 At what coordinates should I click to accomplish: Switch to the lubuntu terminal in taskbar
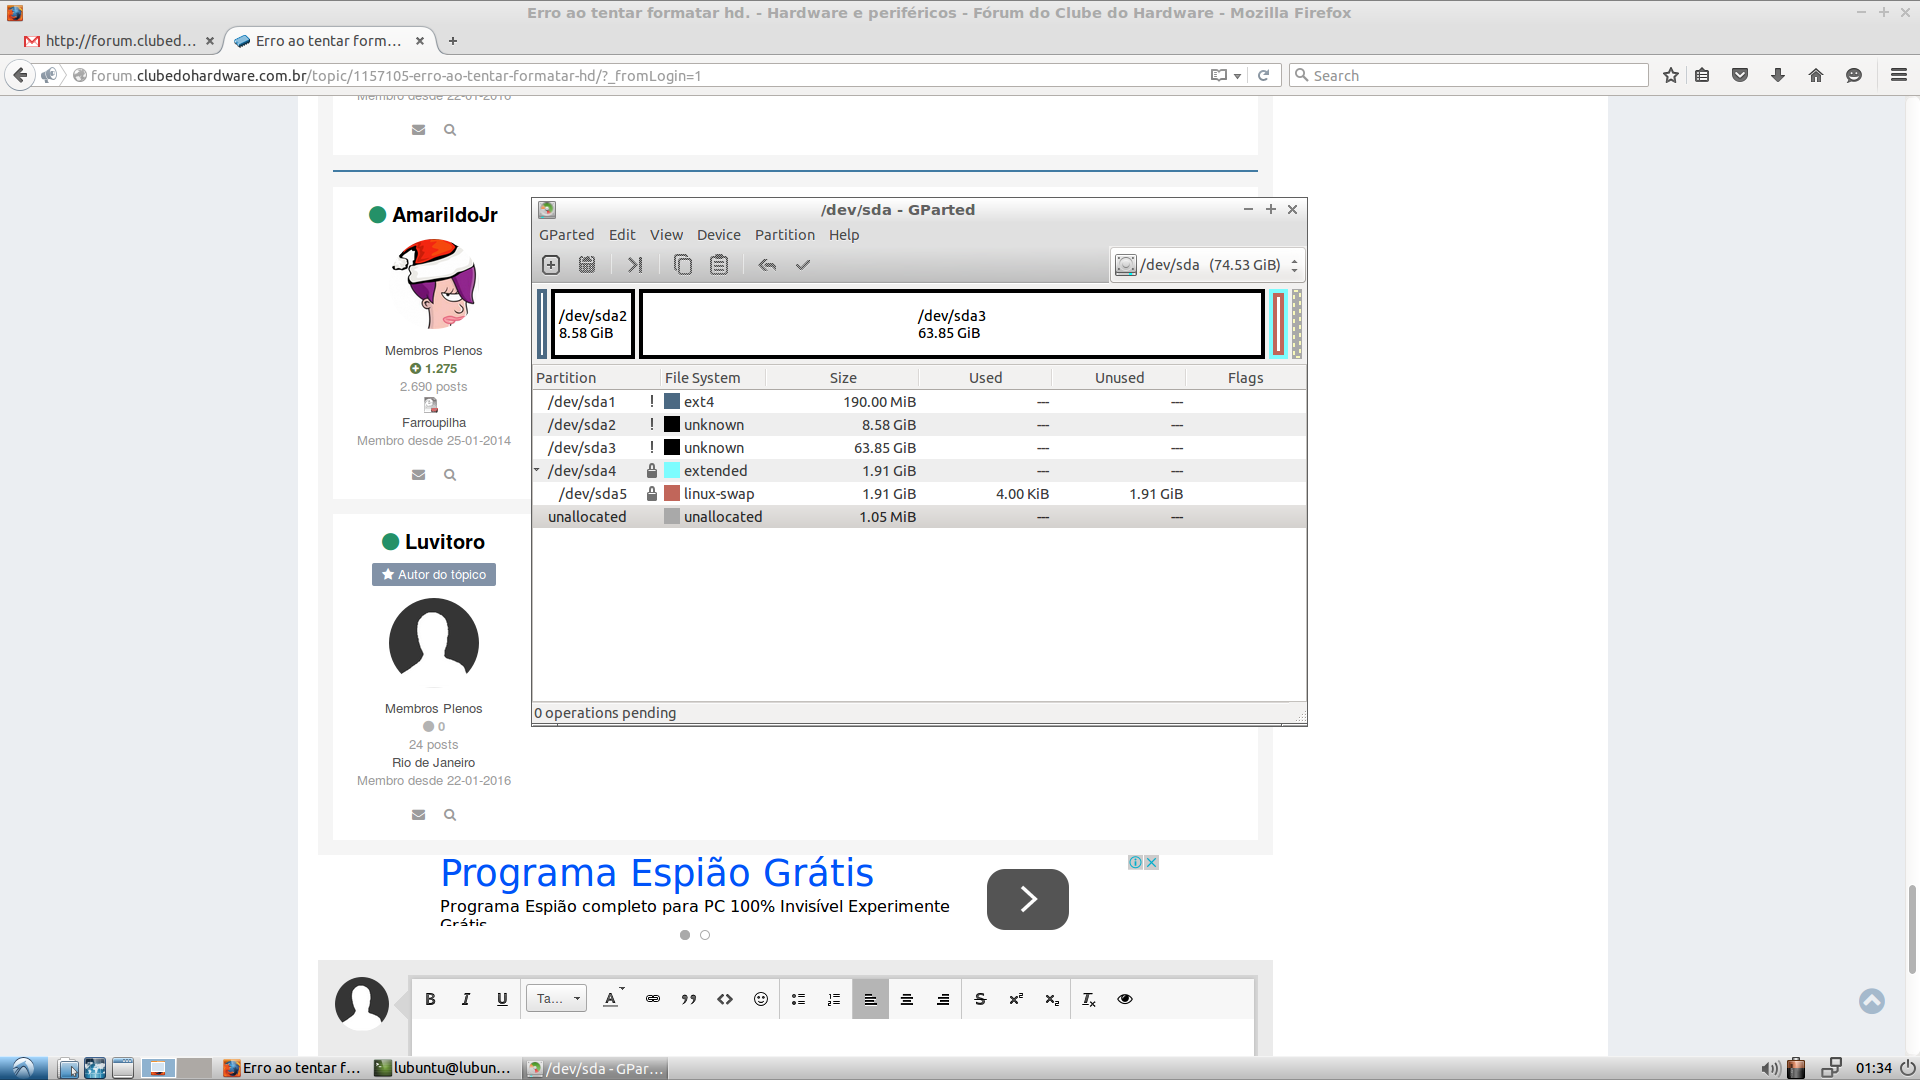[x=443, y=1068]
